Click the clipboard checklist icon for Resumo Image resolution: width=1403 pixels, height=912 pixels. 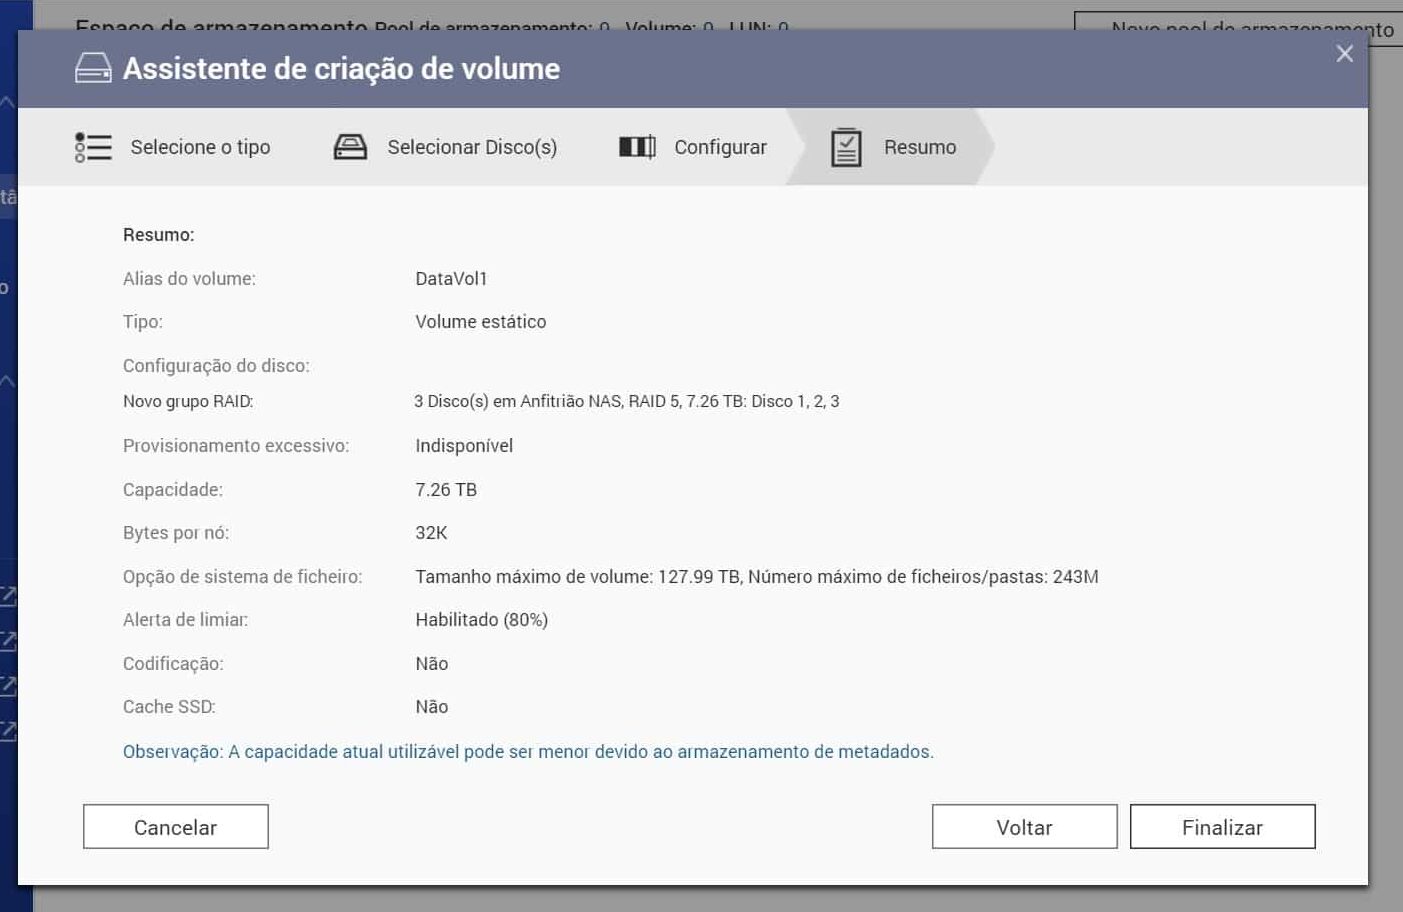tap(846, 147)
